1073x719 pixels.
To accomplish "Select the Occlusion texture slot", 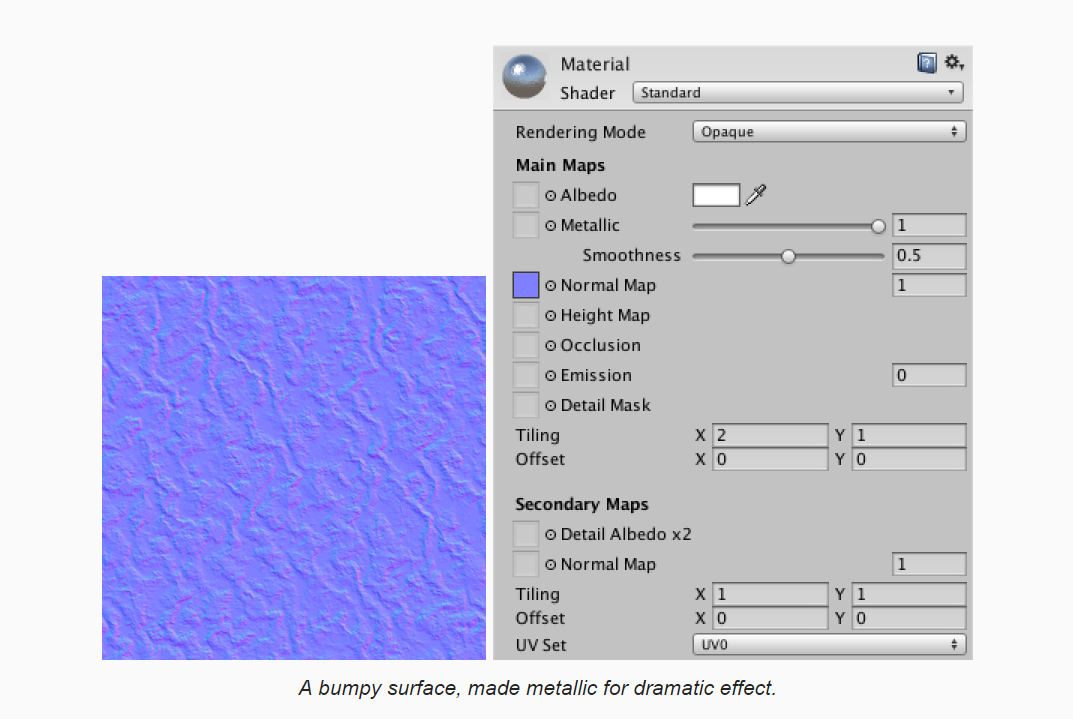I will pos(526,345).
